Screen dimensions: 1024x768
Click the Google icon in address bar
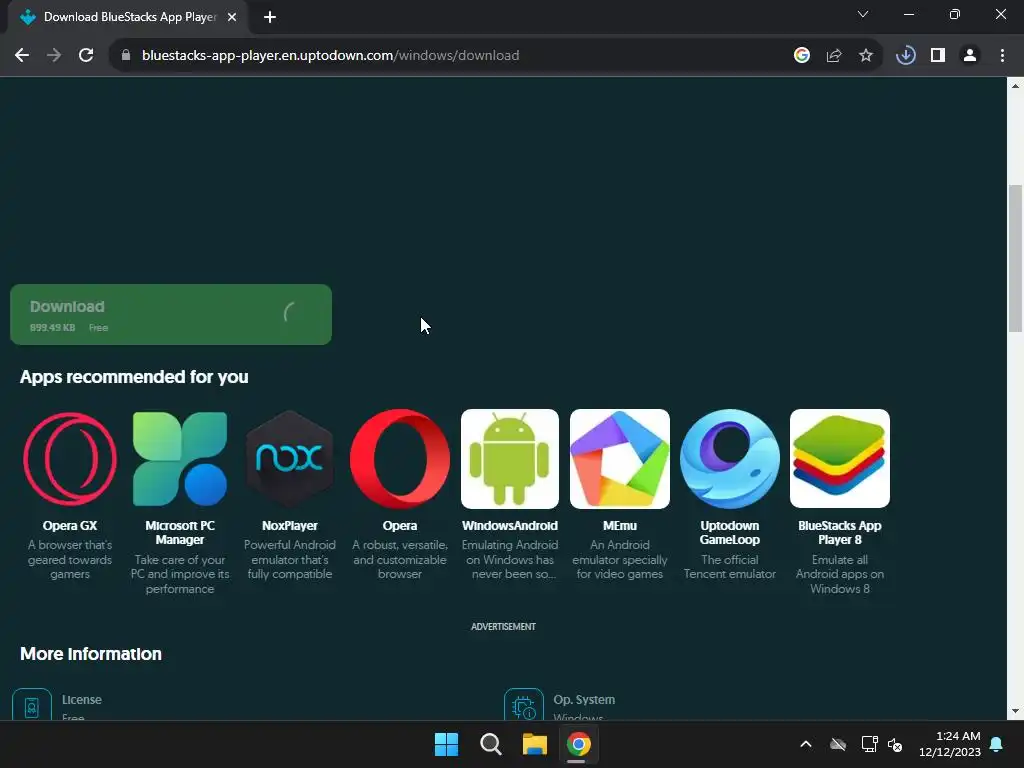point(802,56)
